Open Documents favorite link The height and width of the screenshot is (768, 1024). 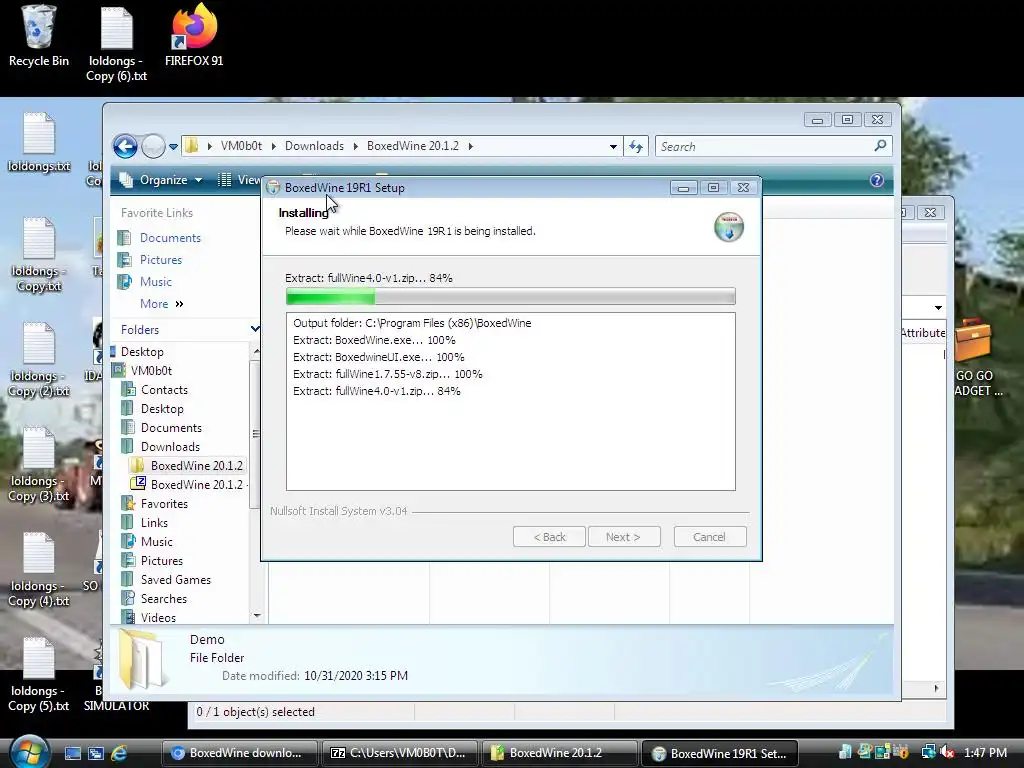(170, 238)
